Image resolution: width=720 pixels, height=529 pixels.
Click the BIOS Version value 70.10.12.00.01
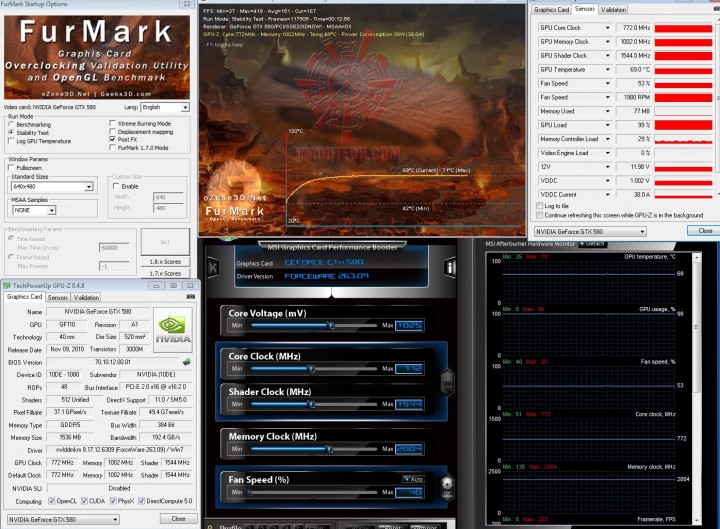click(x=112, y=362)
